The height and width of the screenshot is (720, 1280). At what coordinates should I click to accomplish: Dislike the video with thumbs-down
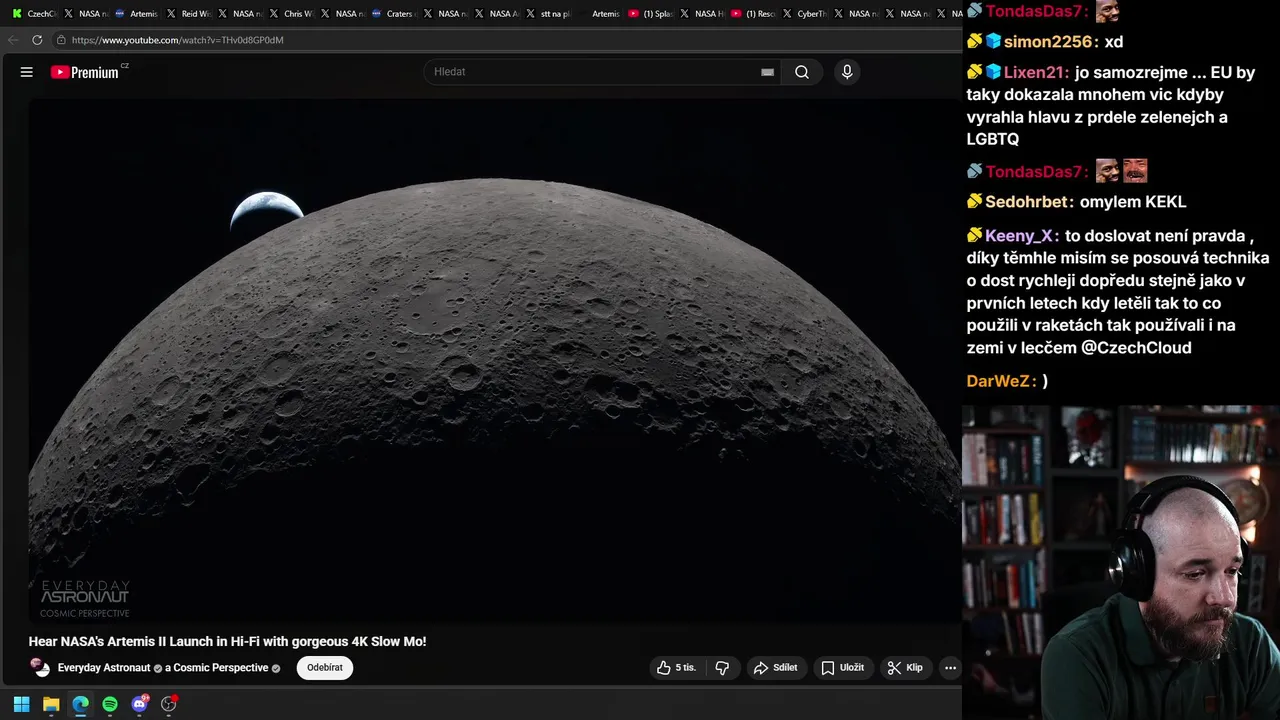pyautogui.click(x=722, y=668)
